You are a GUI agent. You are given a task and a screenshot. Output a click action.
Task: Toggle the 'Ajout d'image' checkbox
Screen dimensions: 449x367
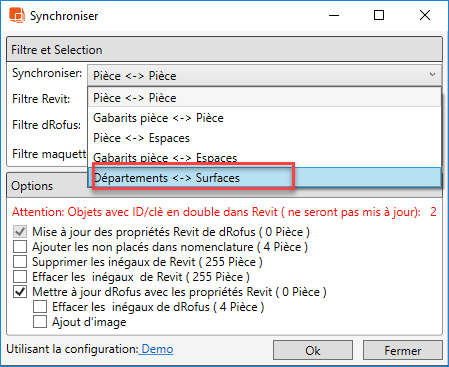click(x=40, y=322)
